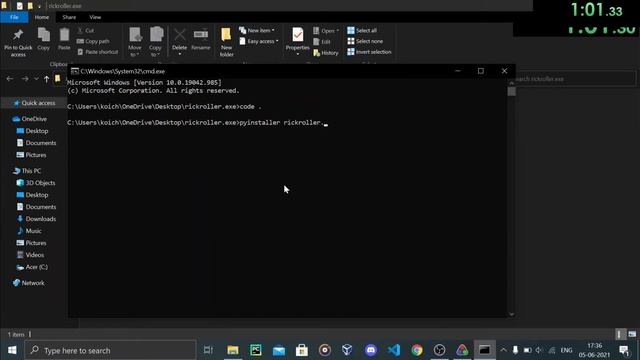This screenshot has width=640, height=360.
Task: Create a New folder from ribbon
Action: coord(226,42)
